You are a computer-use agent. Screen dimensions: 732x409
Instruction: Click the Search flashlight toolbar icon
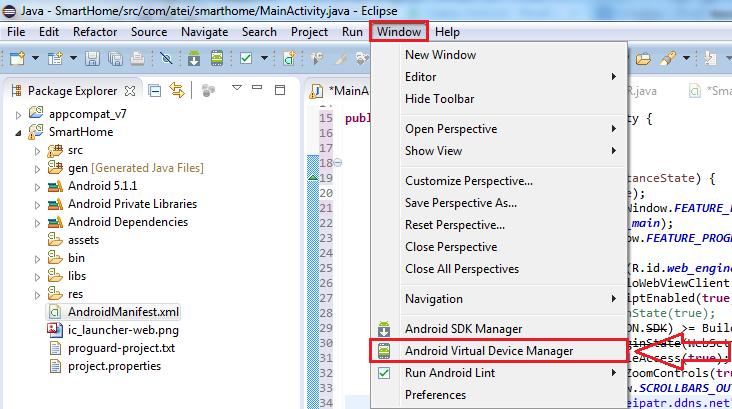click(x=668, y=58)
